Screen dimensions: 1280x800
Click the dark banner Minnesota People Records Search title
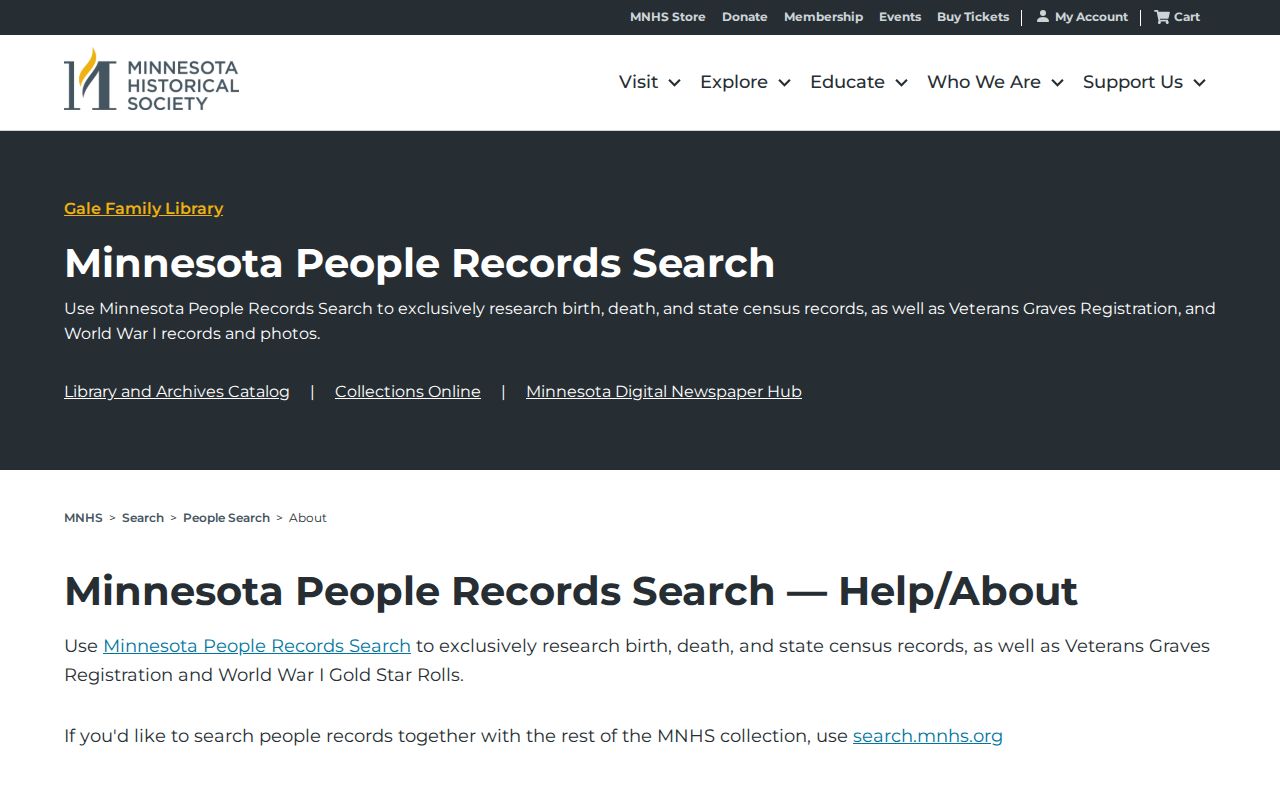pyautogui.click(x=420, y=263)
